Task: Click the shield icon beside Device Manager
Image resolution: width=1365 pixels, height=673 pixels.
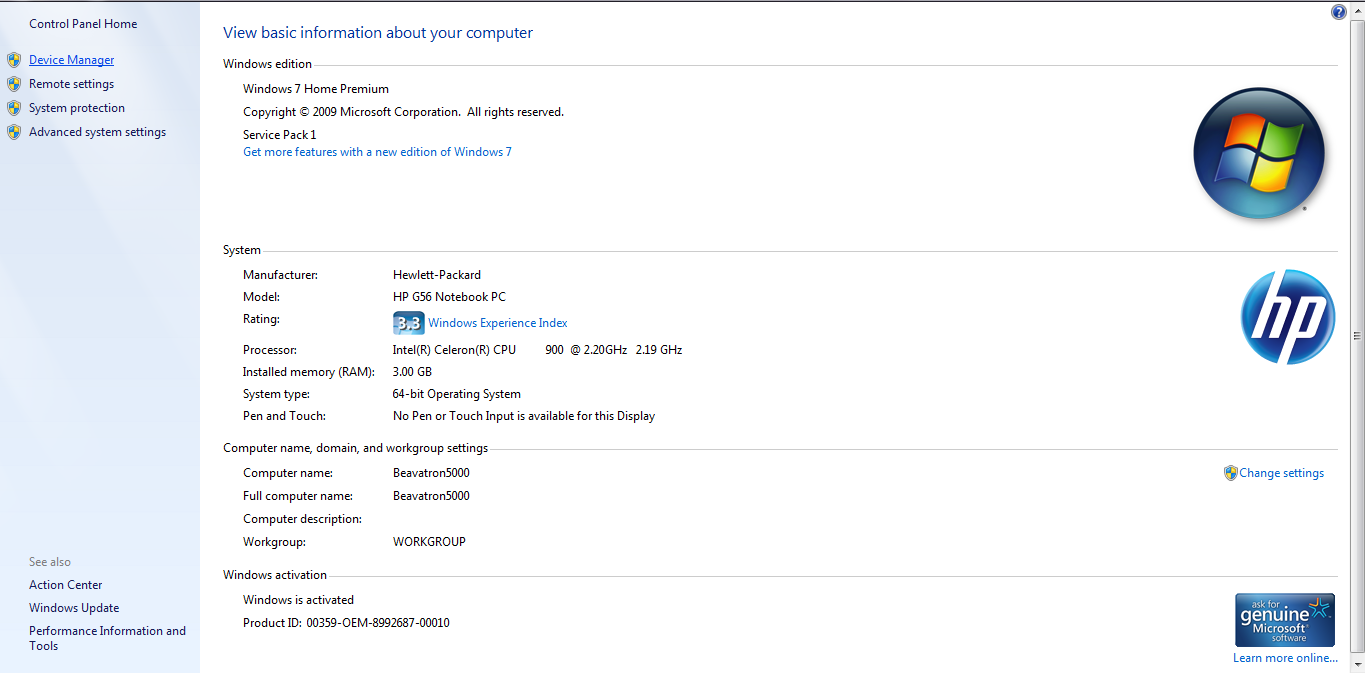Action: tap(14, 60)
